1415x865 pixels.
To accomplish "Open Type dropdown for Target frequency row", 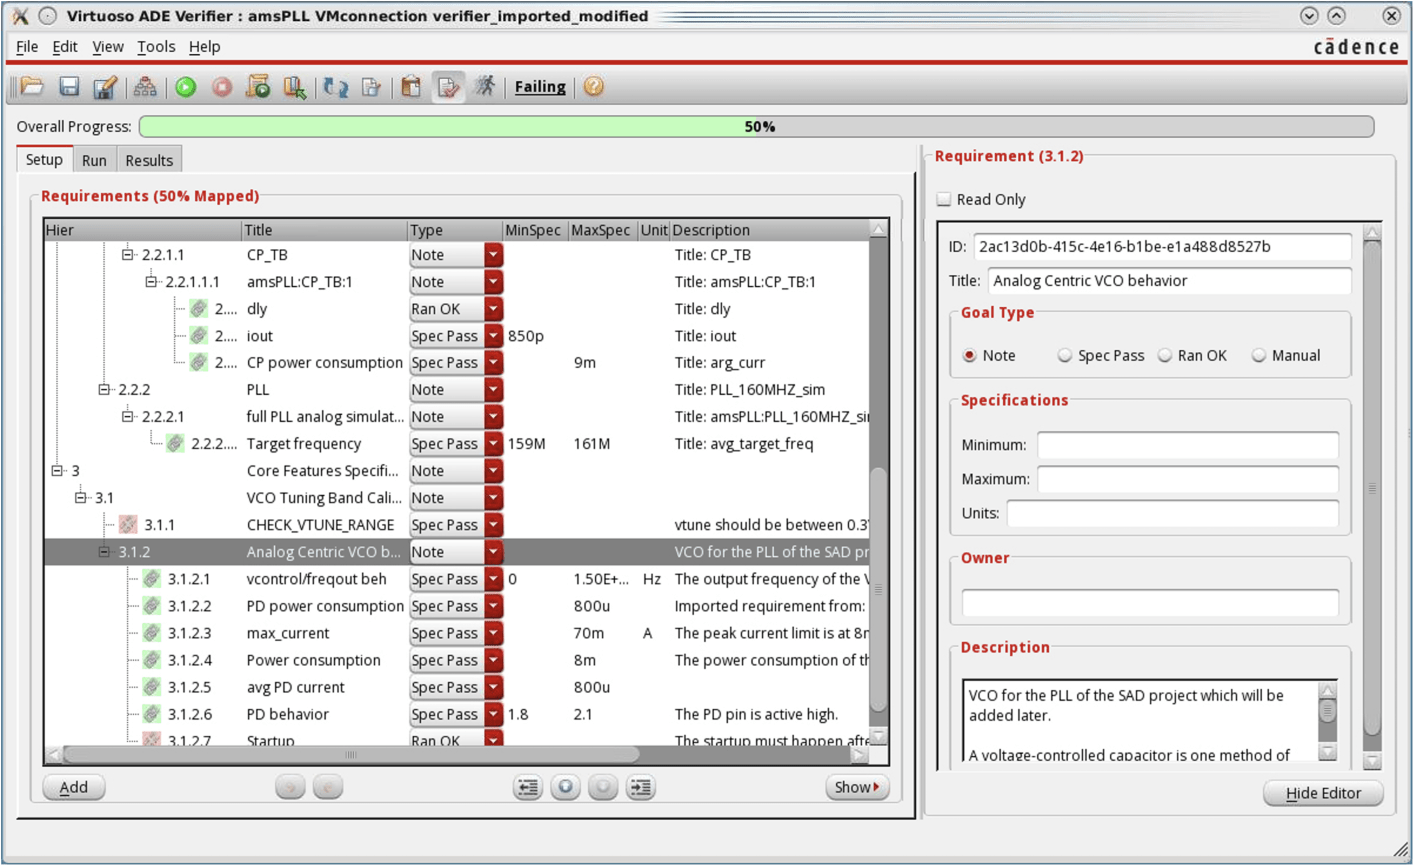I will [x=493, y=444].
